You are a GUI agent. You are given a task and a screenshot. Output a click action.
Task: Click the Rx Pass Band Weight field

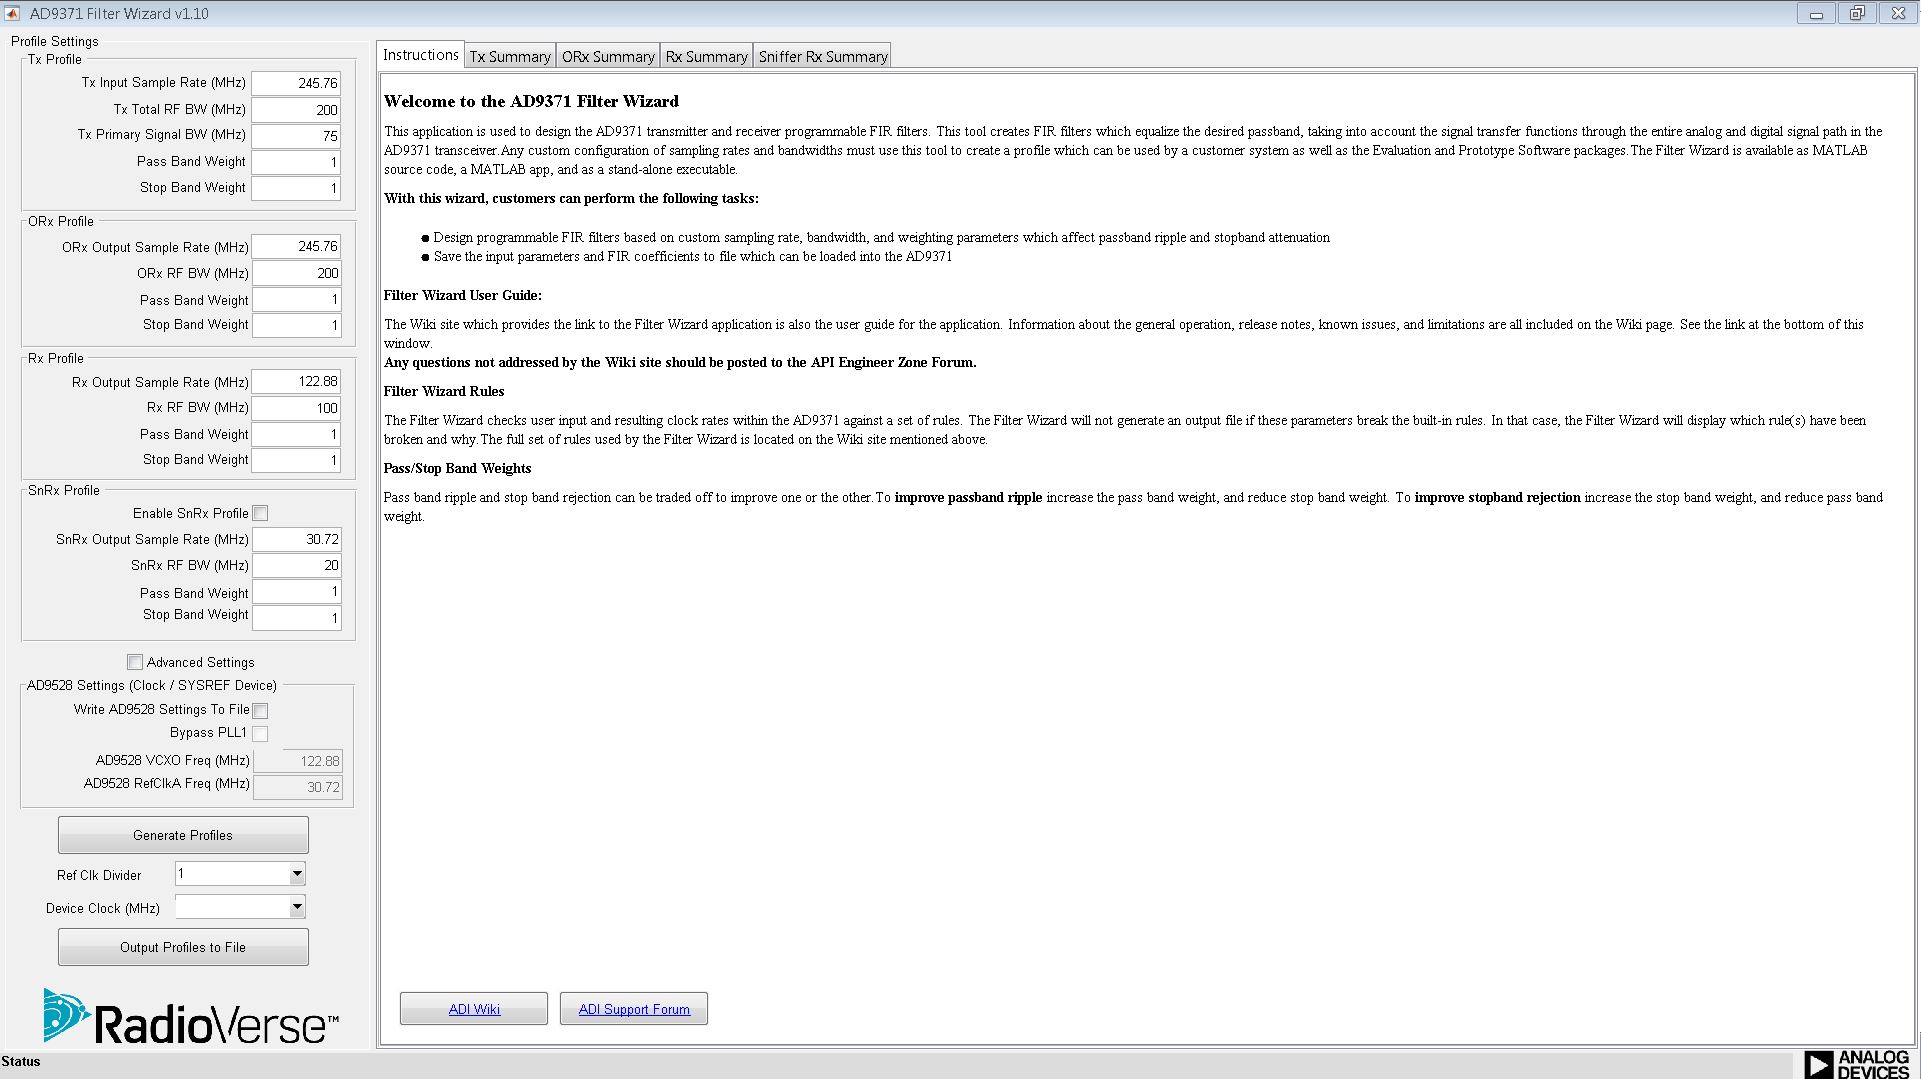pyautogui.click(x=296, y=434)
